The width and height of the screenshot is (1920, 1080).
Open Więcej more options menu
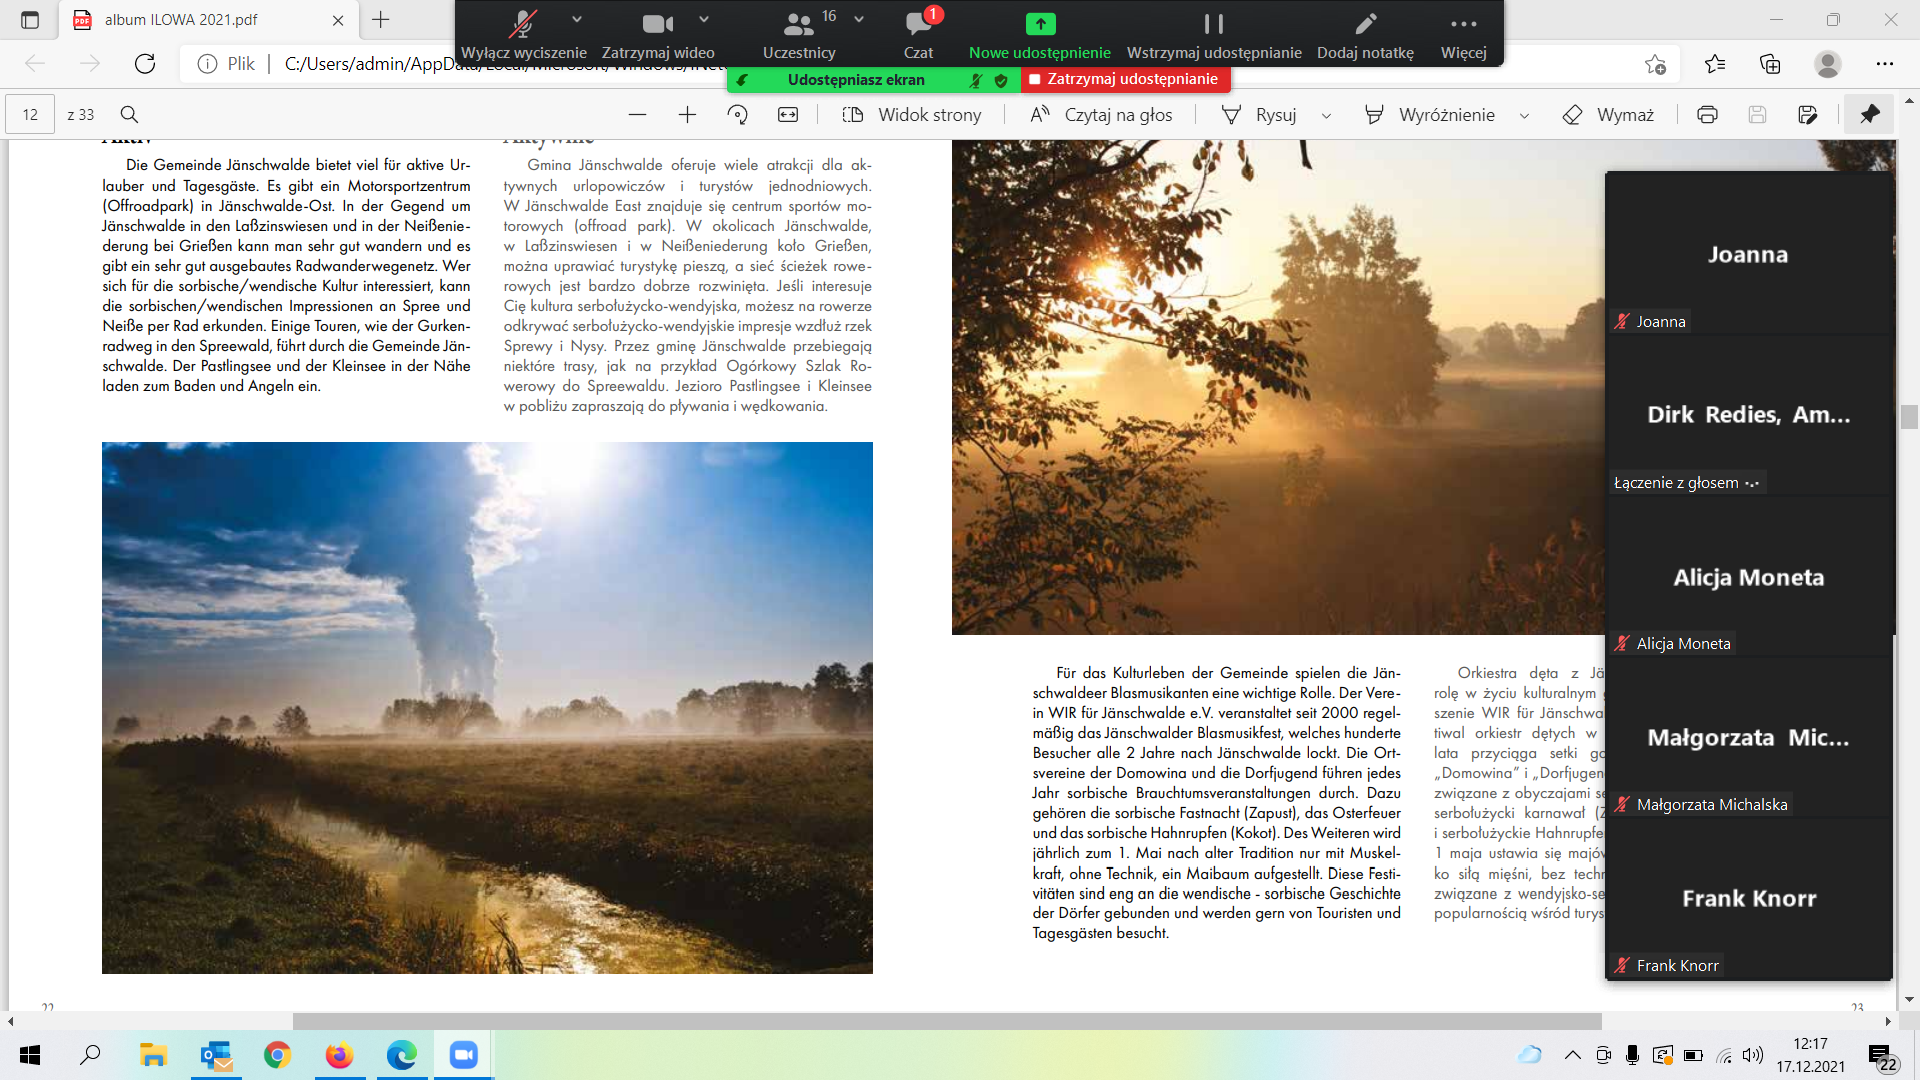[1463, 34]
